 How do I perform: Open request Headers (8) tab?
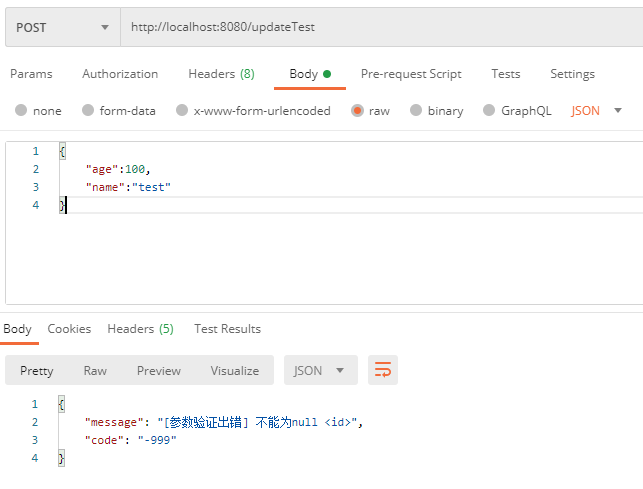[x=221, y=74]
